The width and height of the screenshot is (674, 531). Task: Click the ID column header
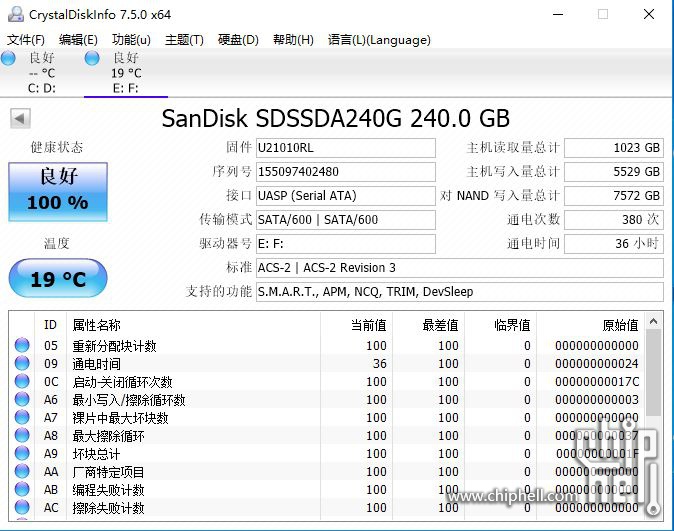tap(50, 325)
